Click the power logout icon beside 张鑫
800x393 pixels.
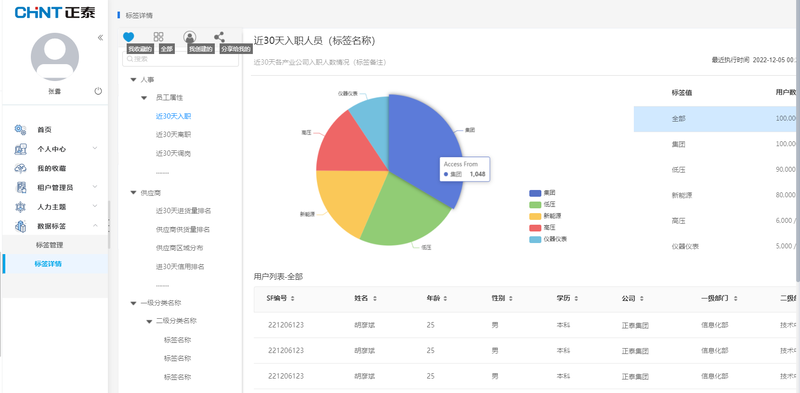click(98, 91)
